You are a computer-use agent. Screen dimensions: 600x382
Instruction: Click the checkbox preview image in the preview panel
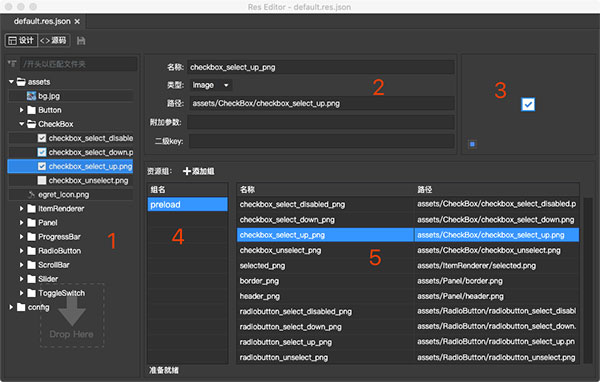point(528,104)
